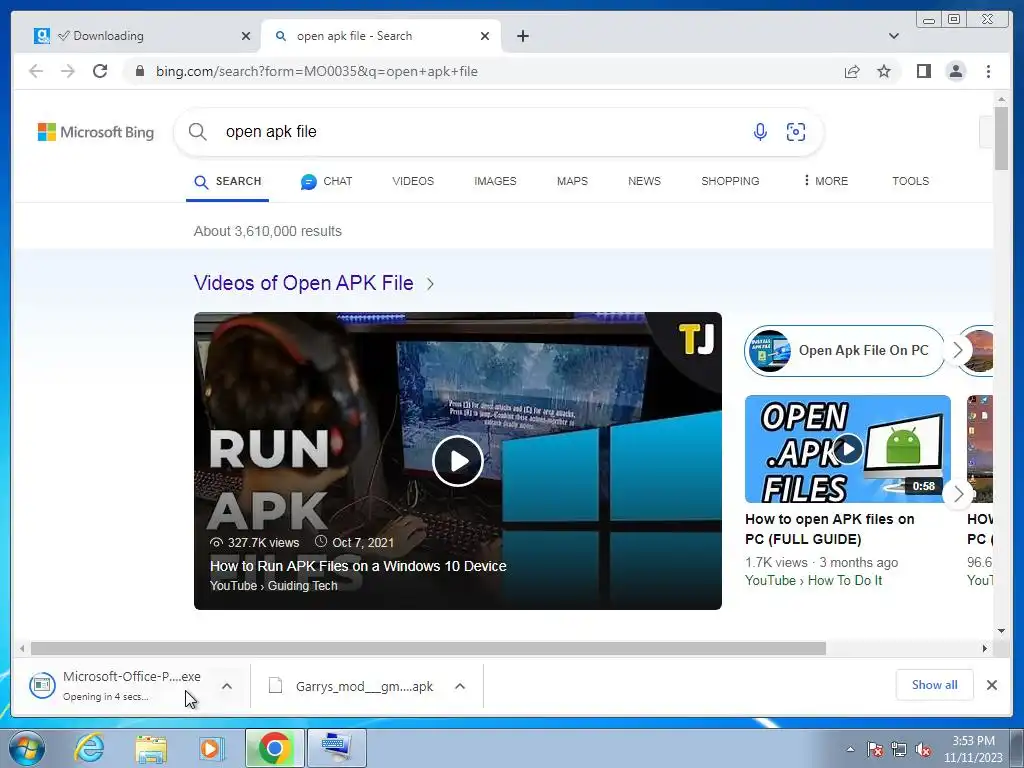The image size is (1024, 768).
Task: Play the 'How to Run APK Files' video
Action: tap(457, 461)
